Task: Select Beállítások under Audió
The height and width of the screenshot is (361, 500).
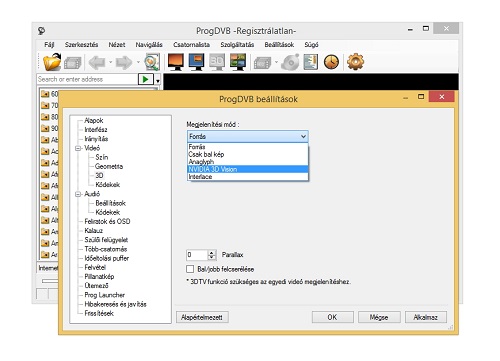Action: (x=110, y=203)
